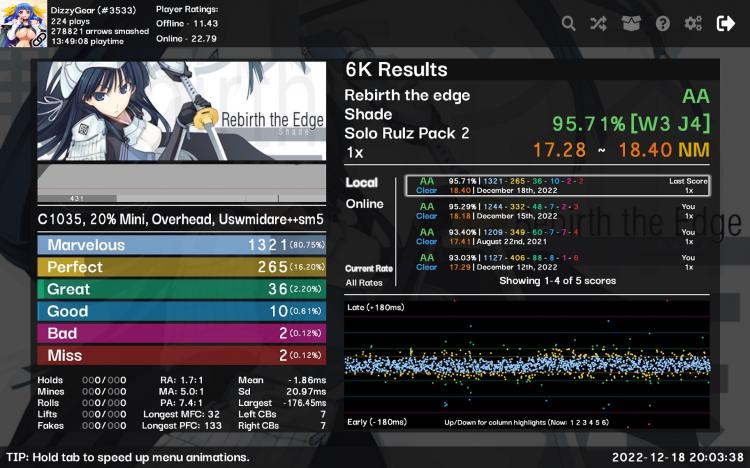Click the 278821 arrows smashed text
The height and width of the screenshot is (468, 750).
(x=100, y=31)
